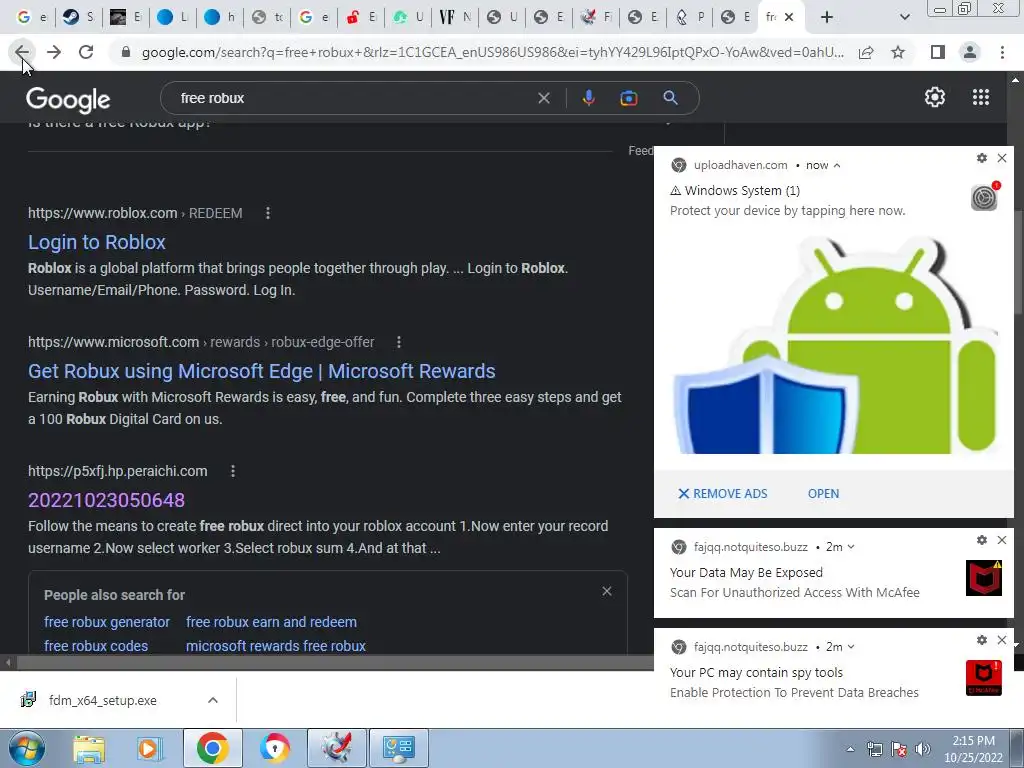Viewport: 1024px width, 768px height.
Task: Select 'free robux generator' suggestion
Action: pos(106,622)
